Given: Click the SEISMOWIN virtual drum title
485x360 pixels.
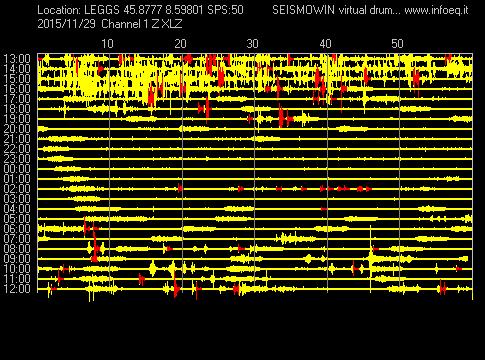Looking at the screenshot, I should (337, 10).
